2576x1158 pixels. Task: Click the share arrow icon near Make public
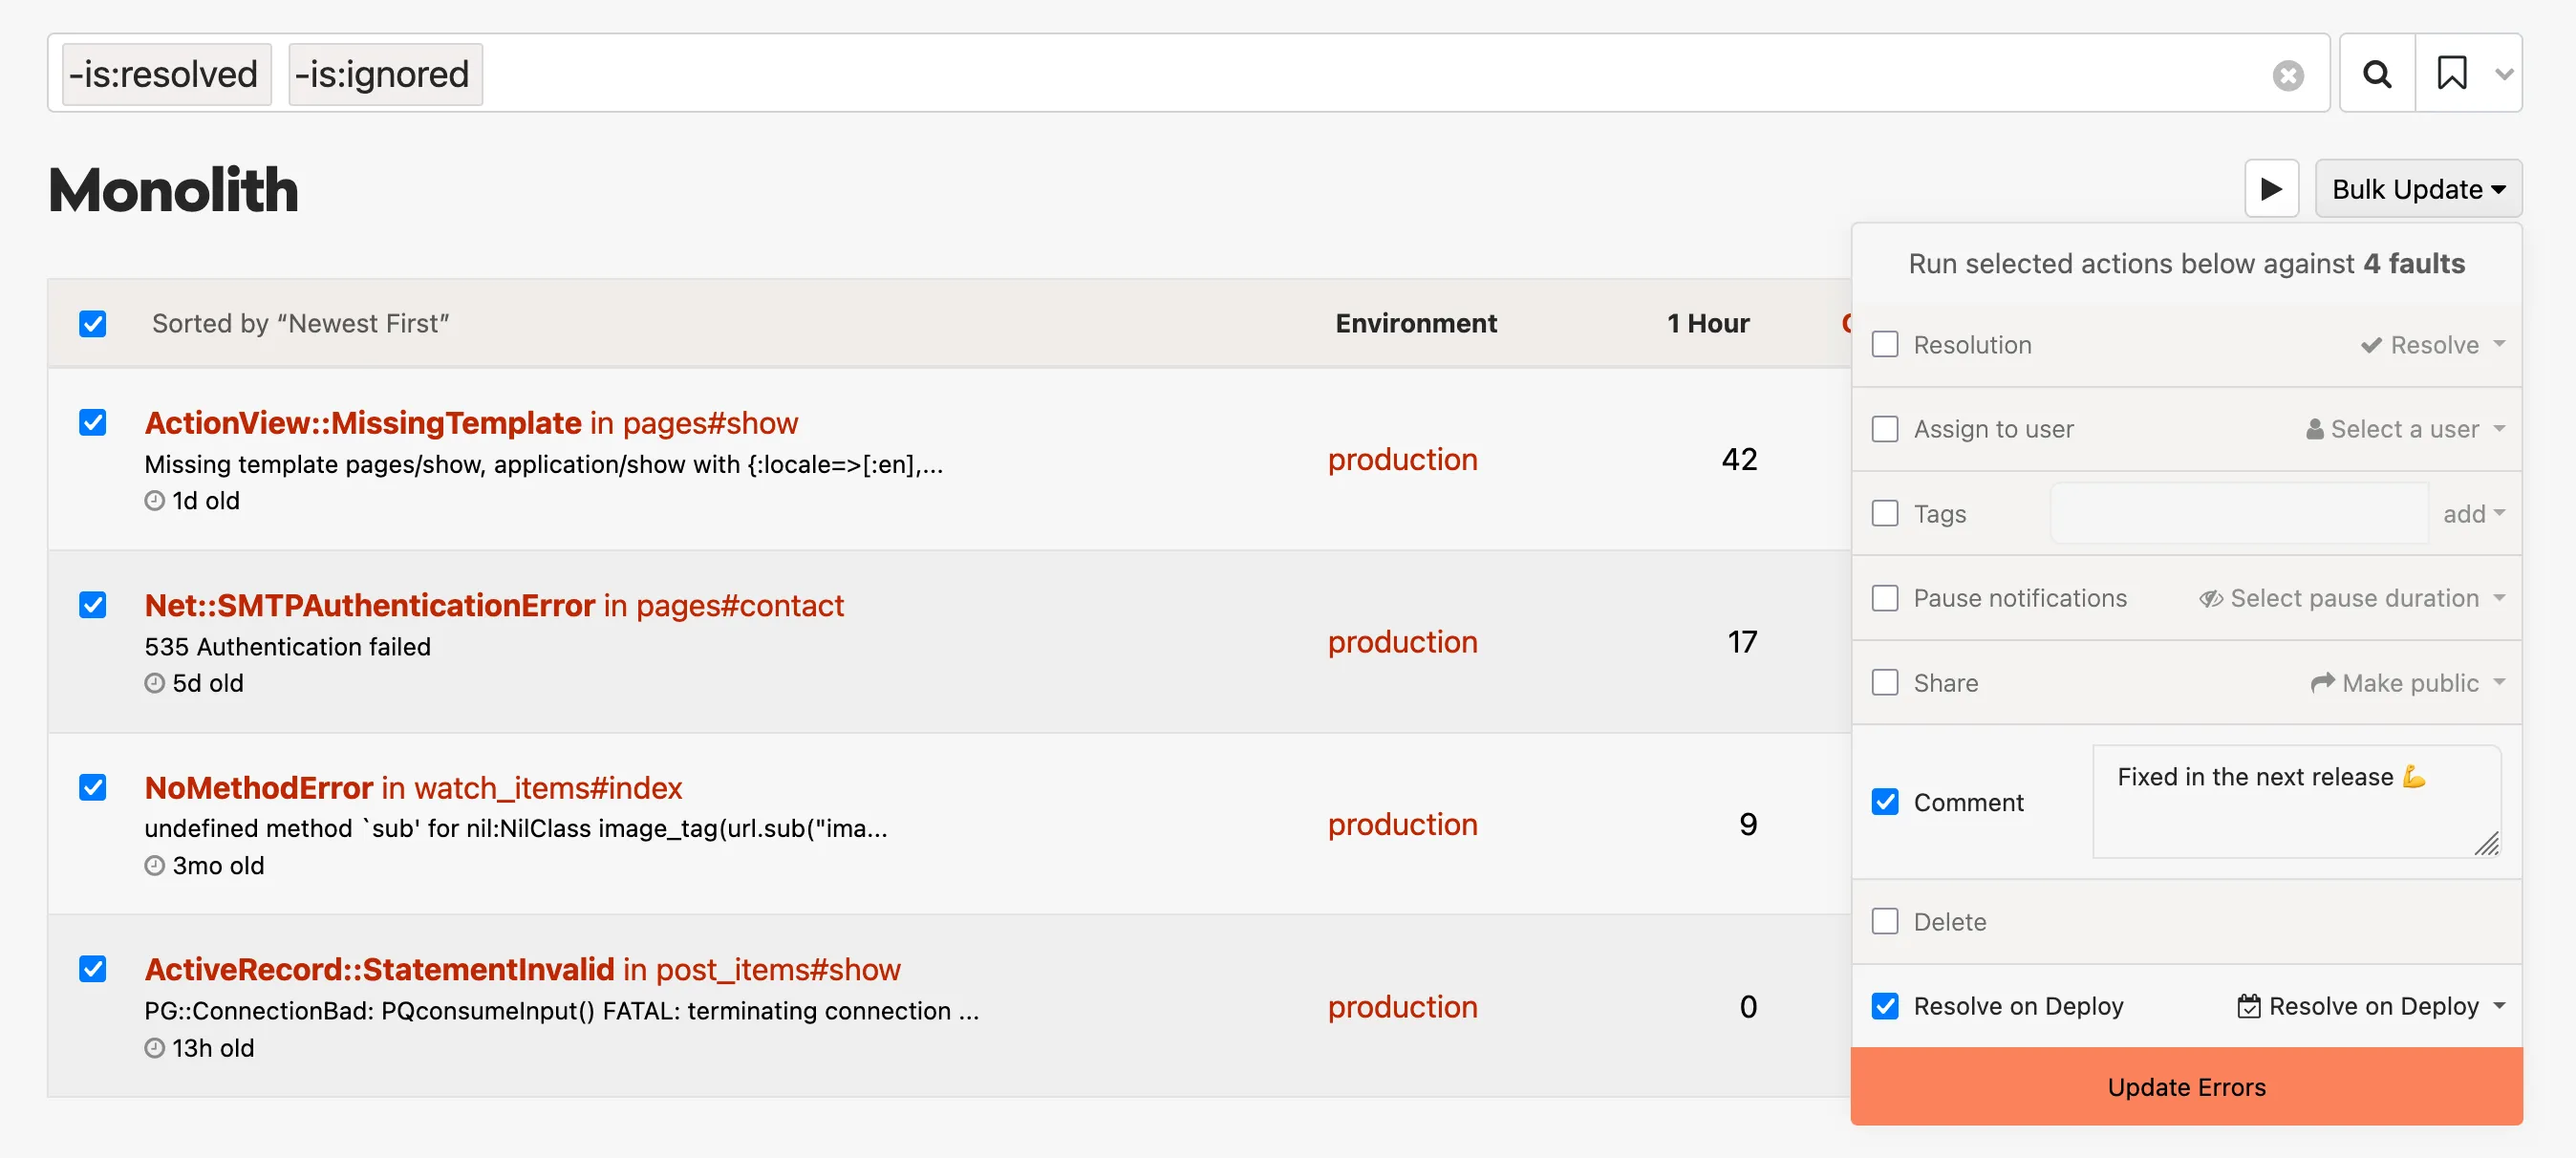[x=2324, y=682]
